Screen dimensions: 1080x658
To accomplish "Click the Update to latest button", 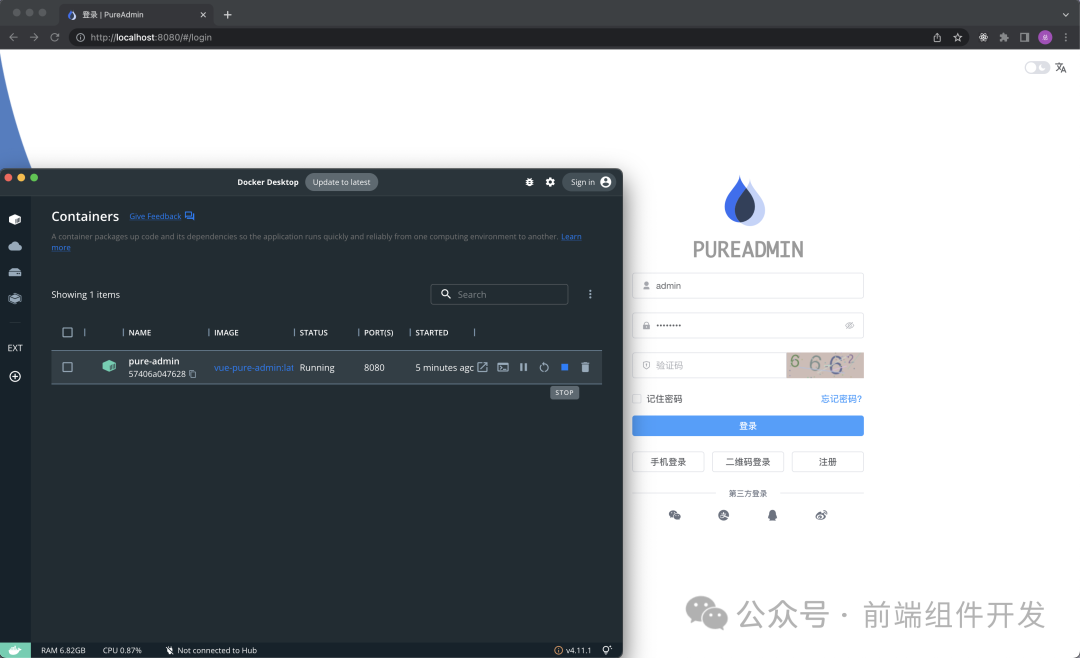I will [341, 182].
